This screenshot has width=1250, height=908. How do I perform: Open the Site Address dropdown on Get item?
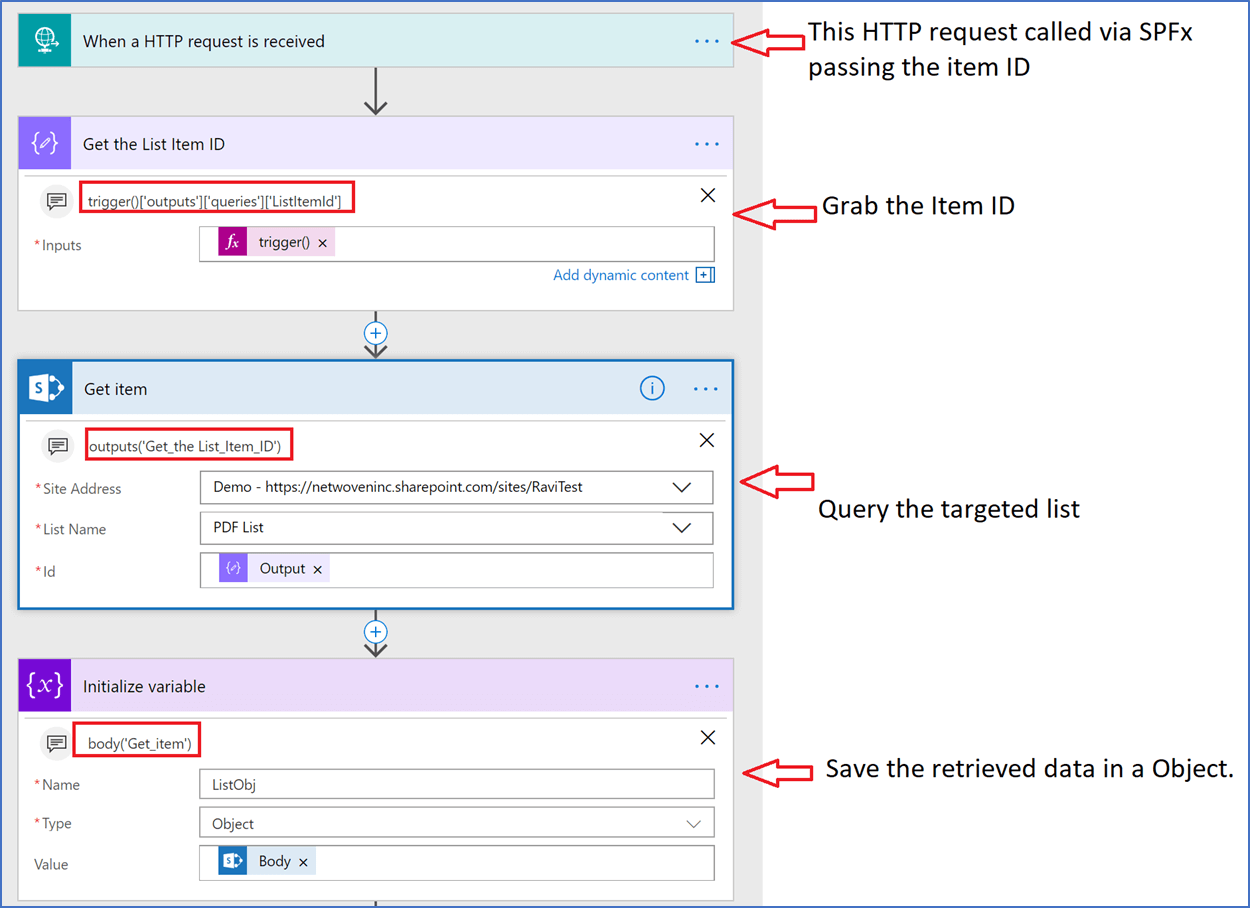(683, 487)
